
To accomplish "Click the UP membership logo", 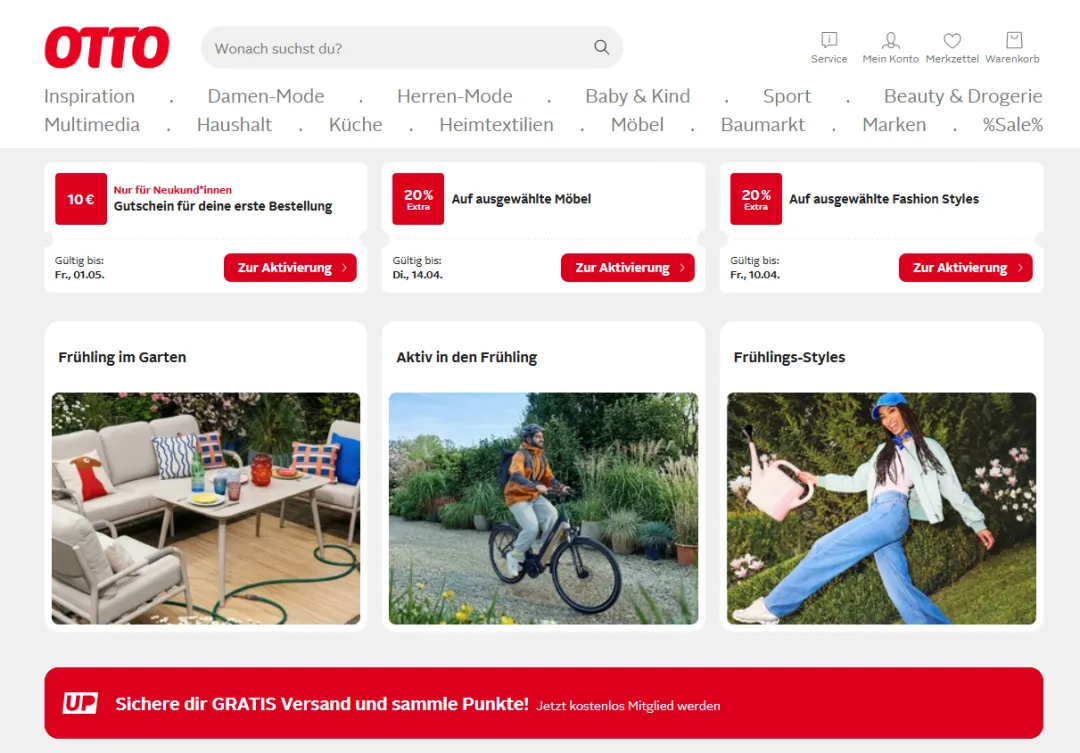I will [x=80, y=703].
